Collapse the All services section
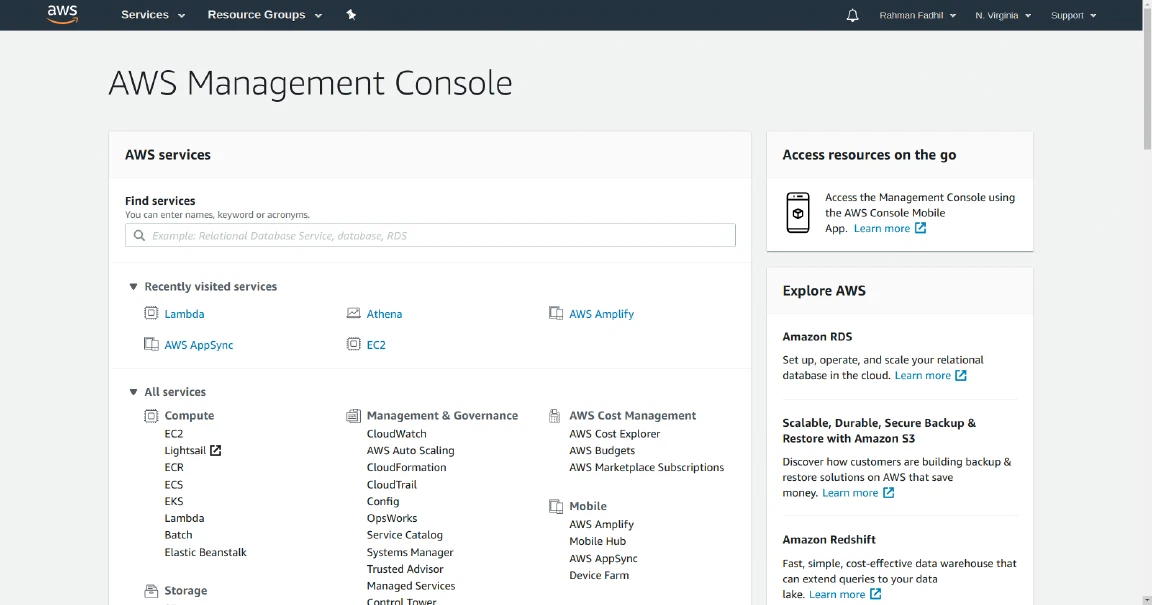The image size is (1152, 605). 133,392
